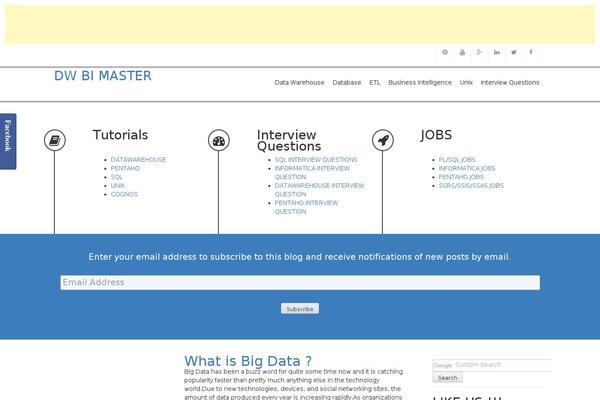Open the Business Intelligence menu

pos(420,82)
